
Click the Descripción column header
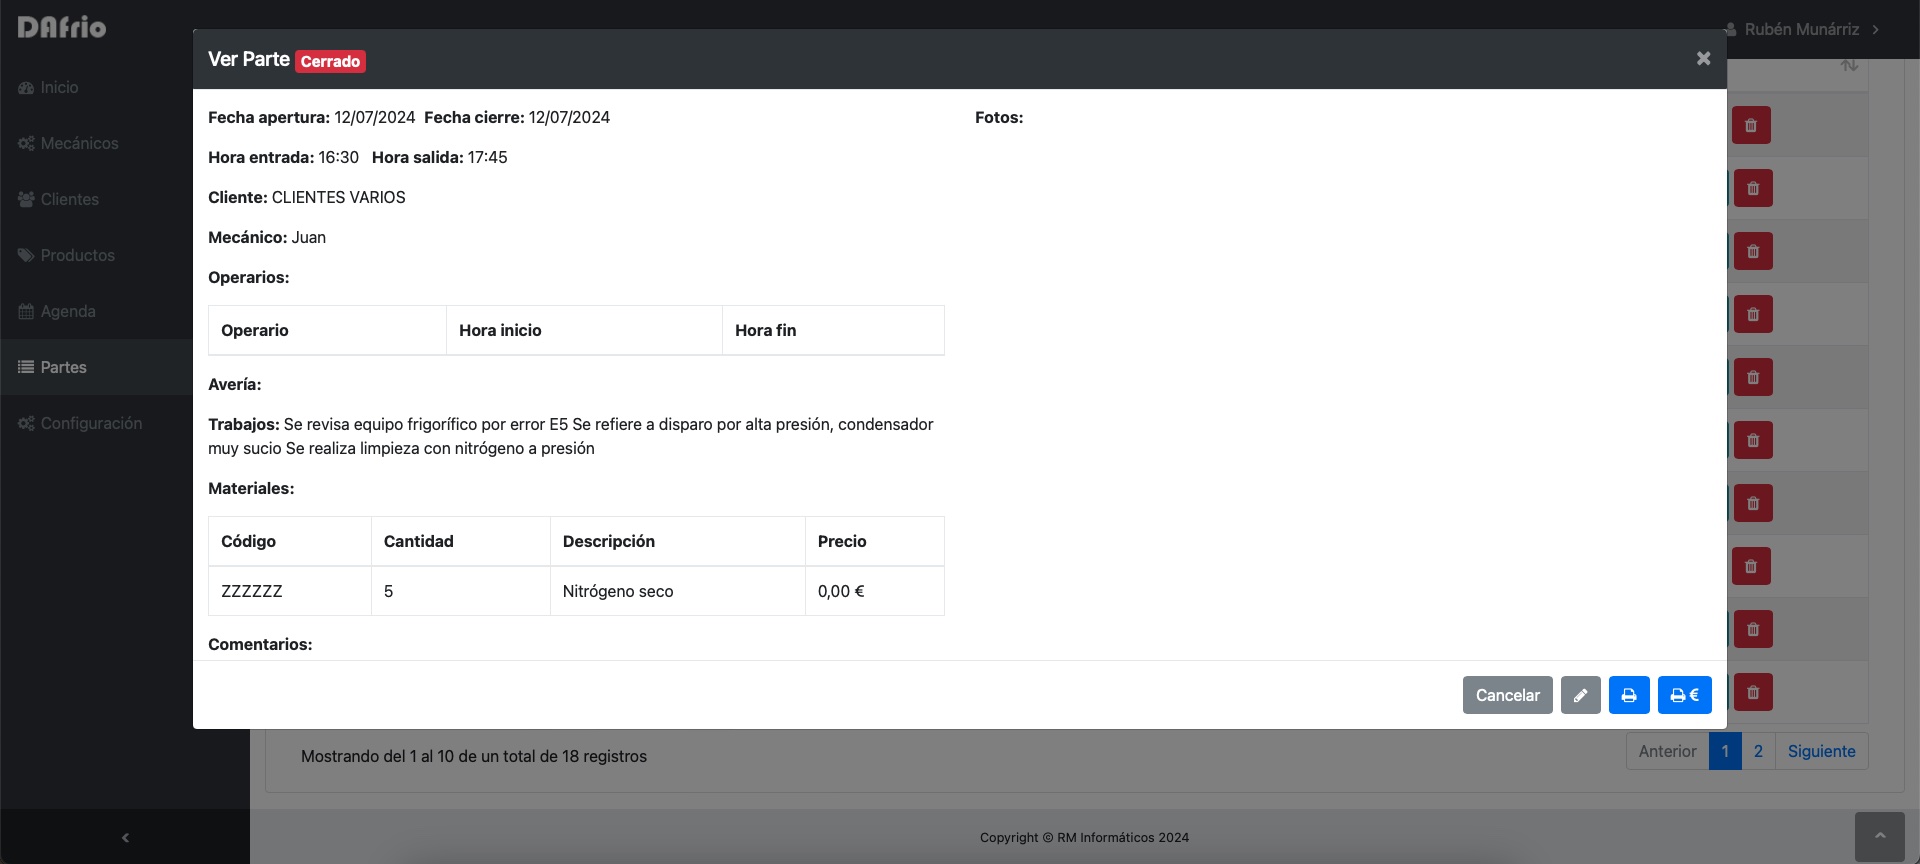pyautogui.click(x=678, y=541)
